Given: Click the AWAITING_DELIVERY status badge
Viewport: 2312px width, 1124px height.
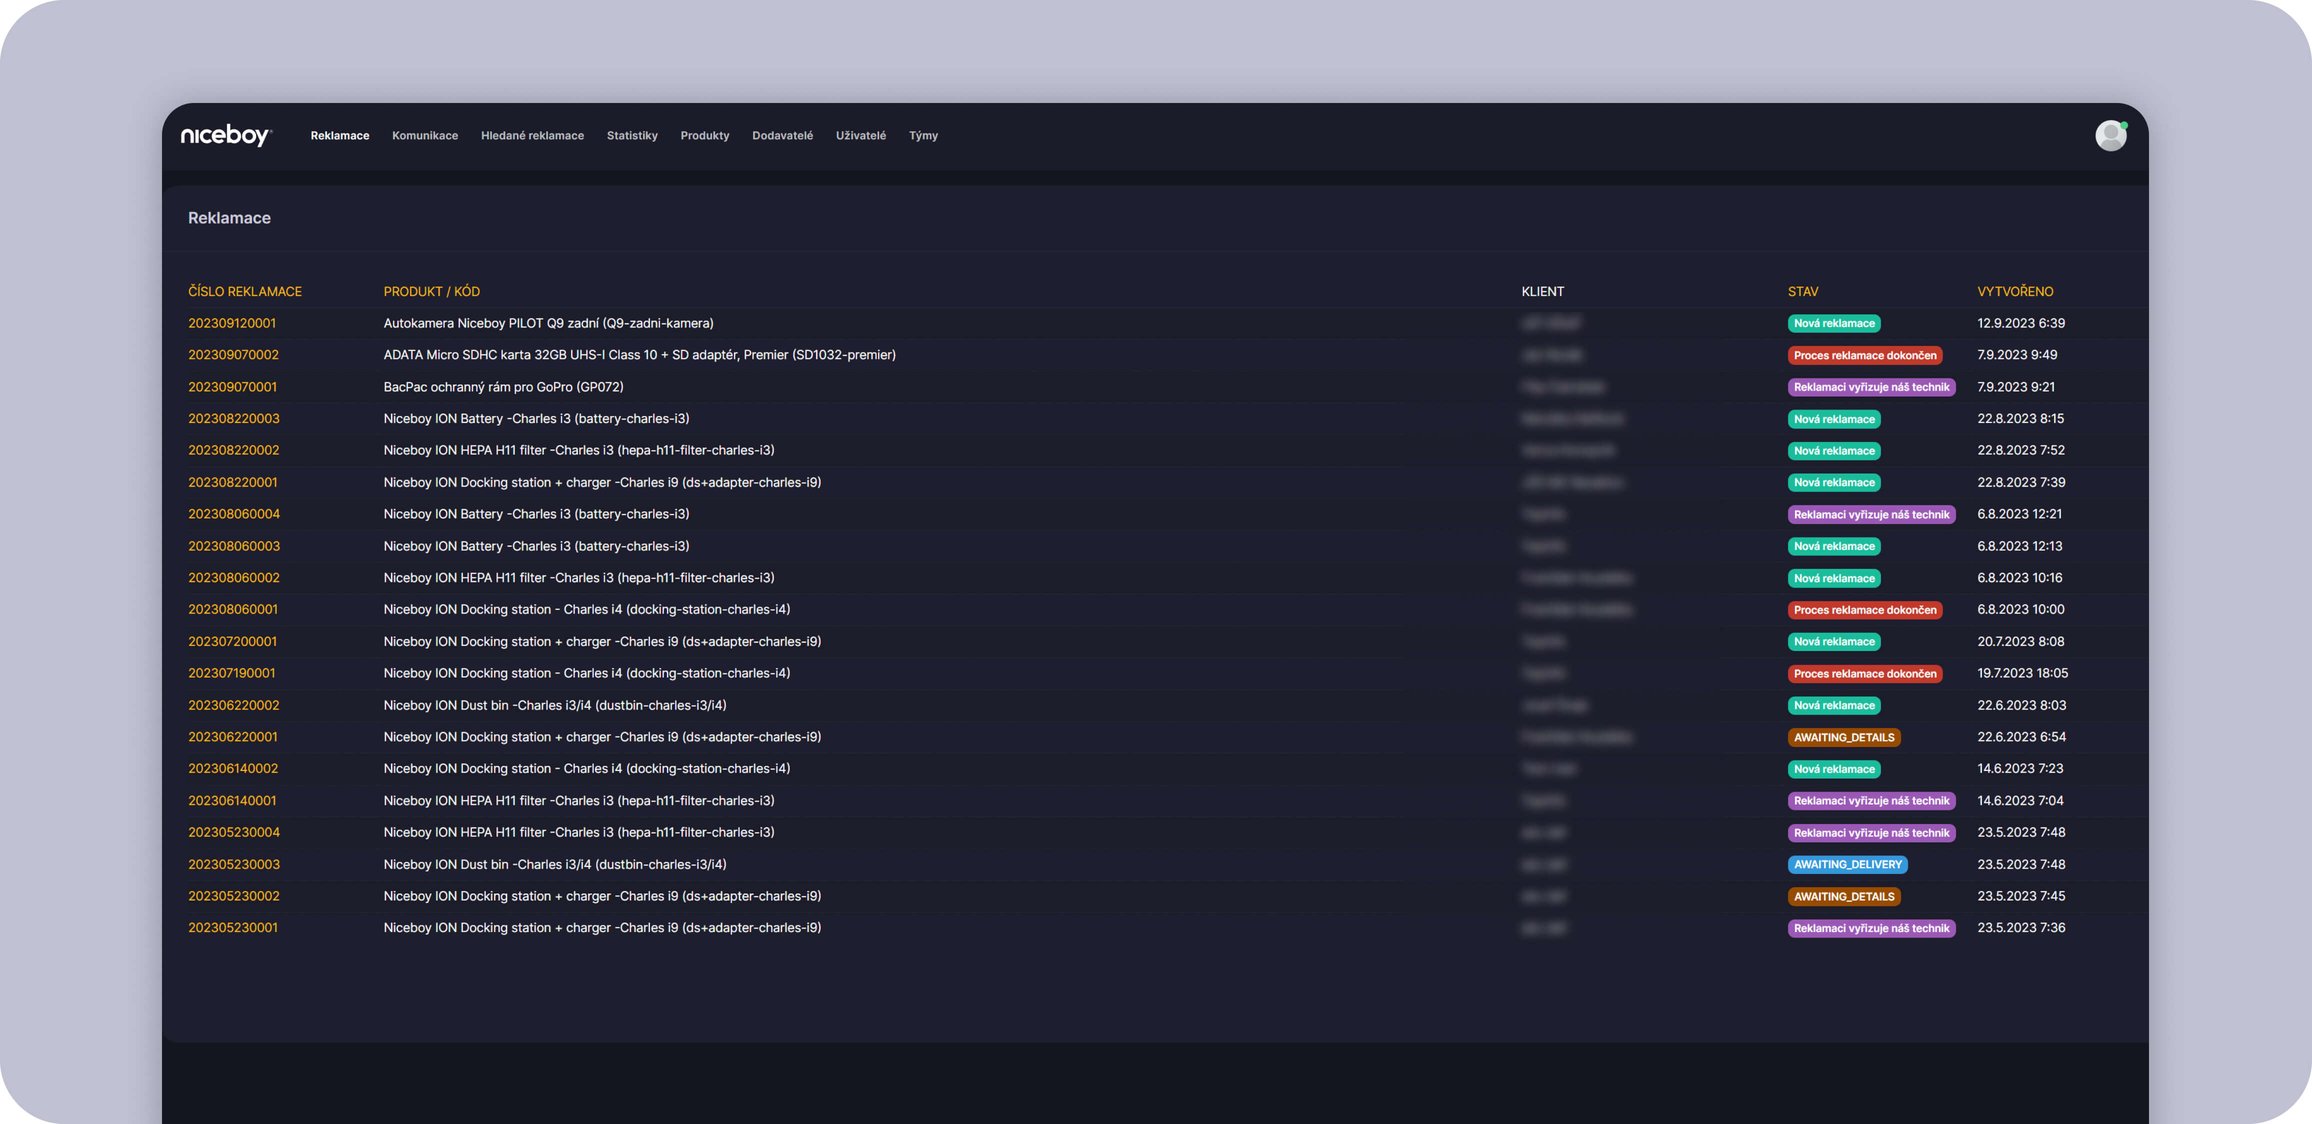Looking at the screenshot, I should click(x=1847, y=865).
